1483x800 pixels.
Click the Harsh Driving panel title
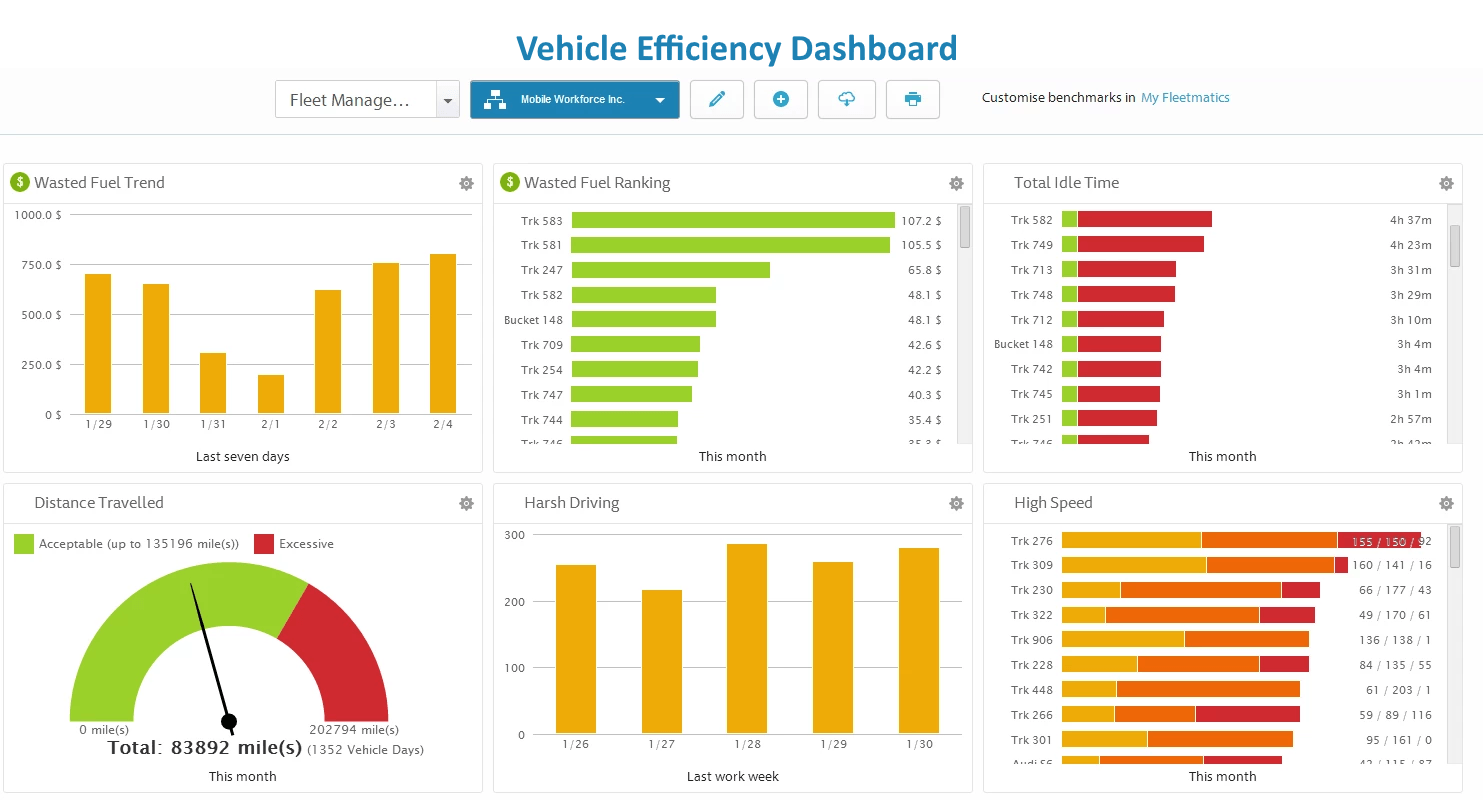point(571,503)
